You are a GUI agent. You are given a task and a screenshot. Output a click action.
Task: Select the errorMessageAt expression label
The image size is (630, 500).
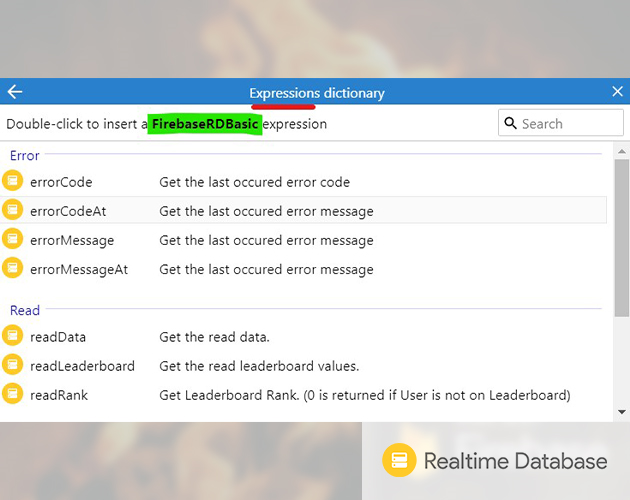click(79, 269)
